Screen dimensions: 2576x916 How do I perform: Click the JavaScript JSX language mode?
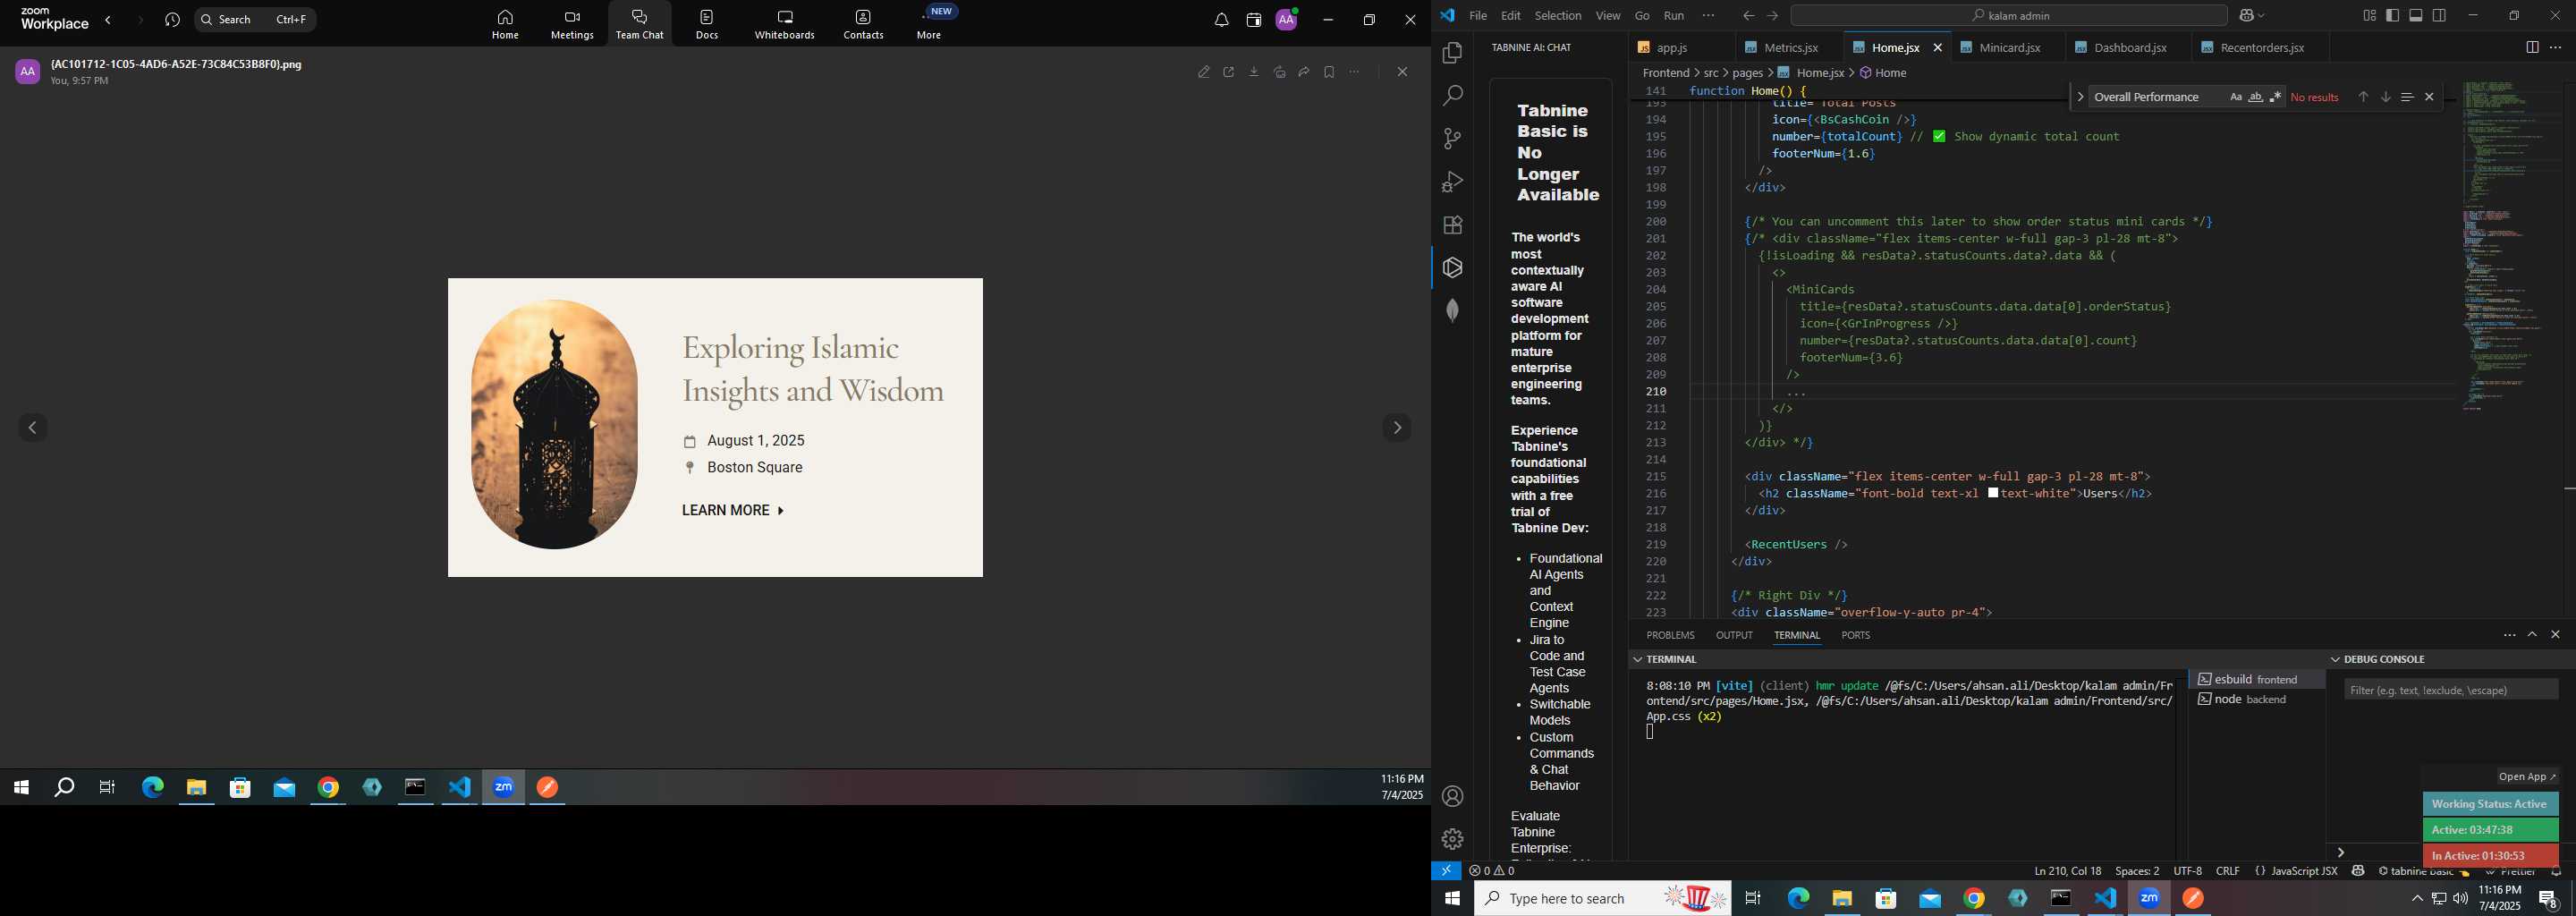click(x=2304, y=871)
